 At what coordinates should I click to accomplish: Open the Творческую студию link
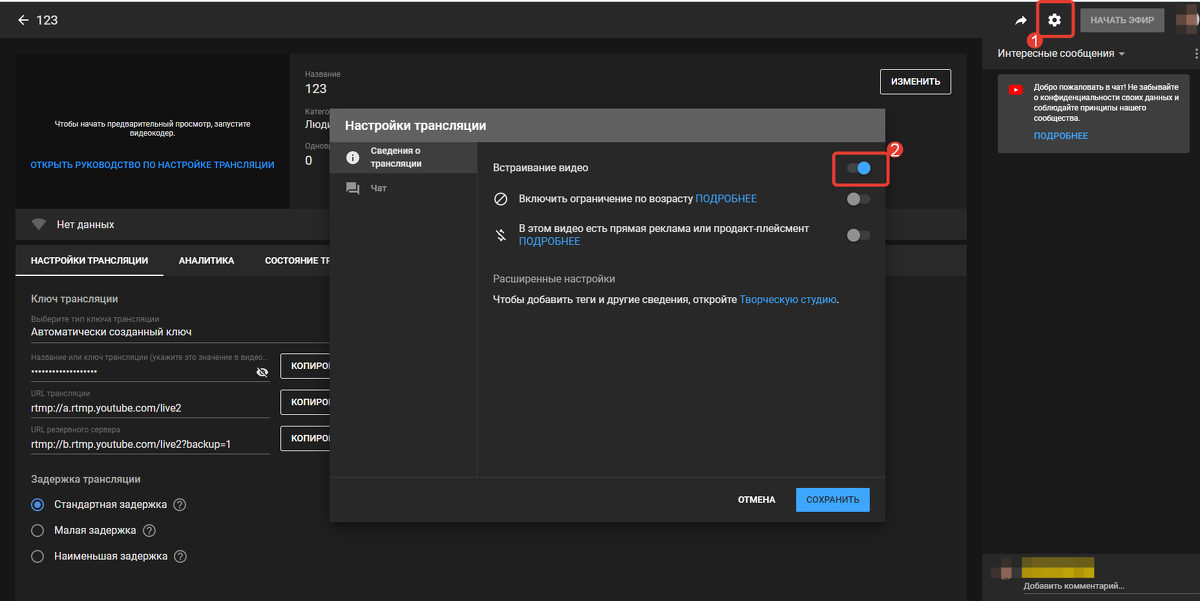787,299
